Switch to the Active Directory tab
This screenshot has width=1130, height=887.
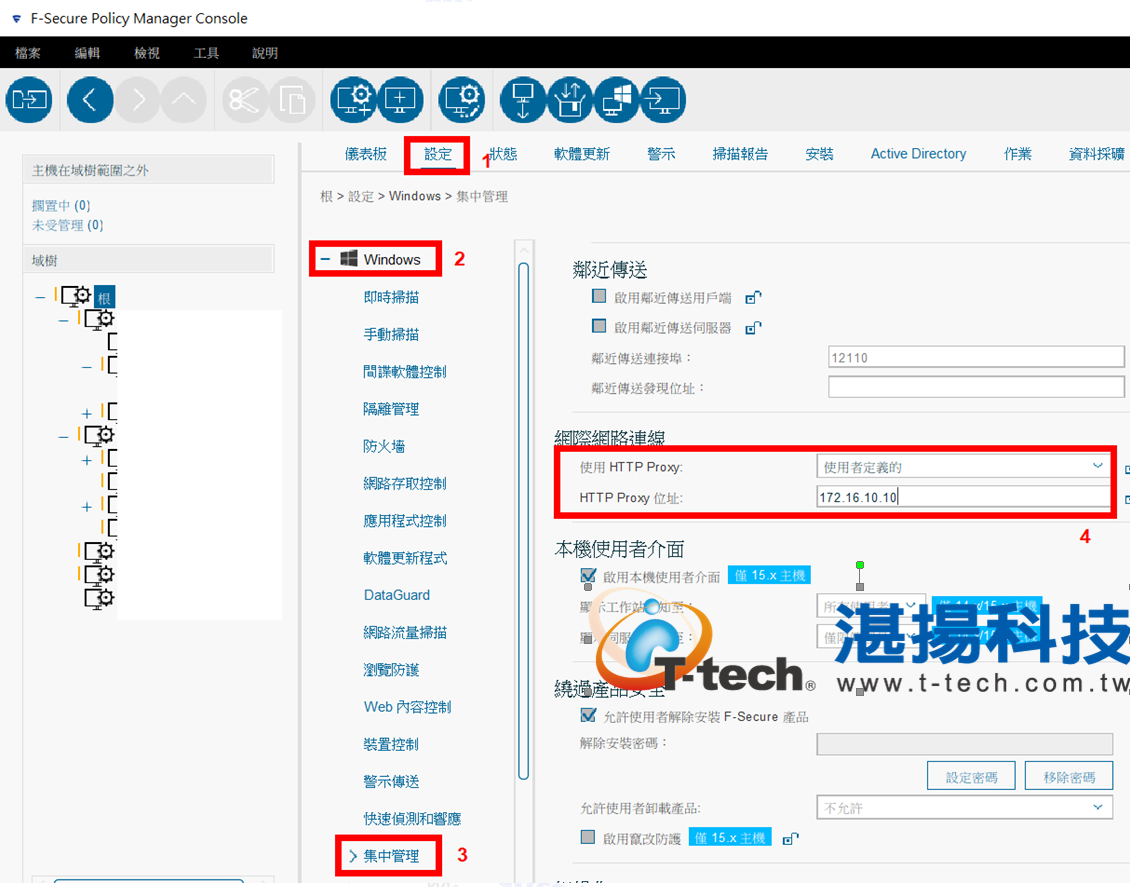click(x=918, y=153)
